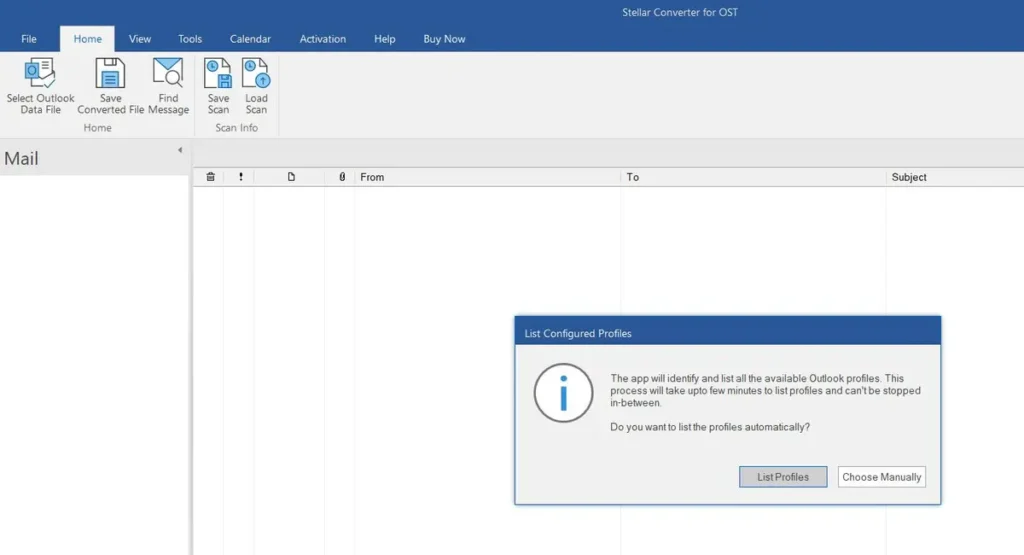Collapse the Mail pane with the arrow
Viewport: 1024px width, 555px height.
[x=180, y=150]
